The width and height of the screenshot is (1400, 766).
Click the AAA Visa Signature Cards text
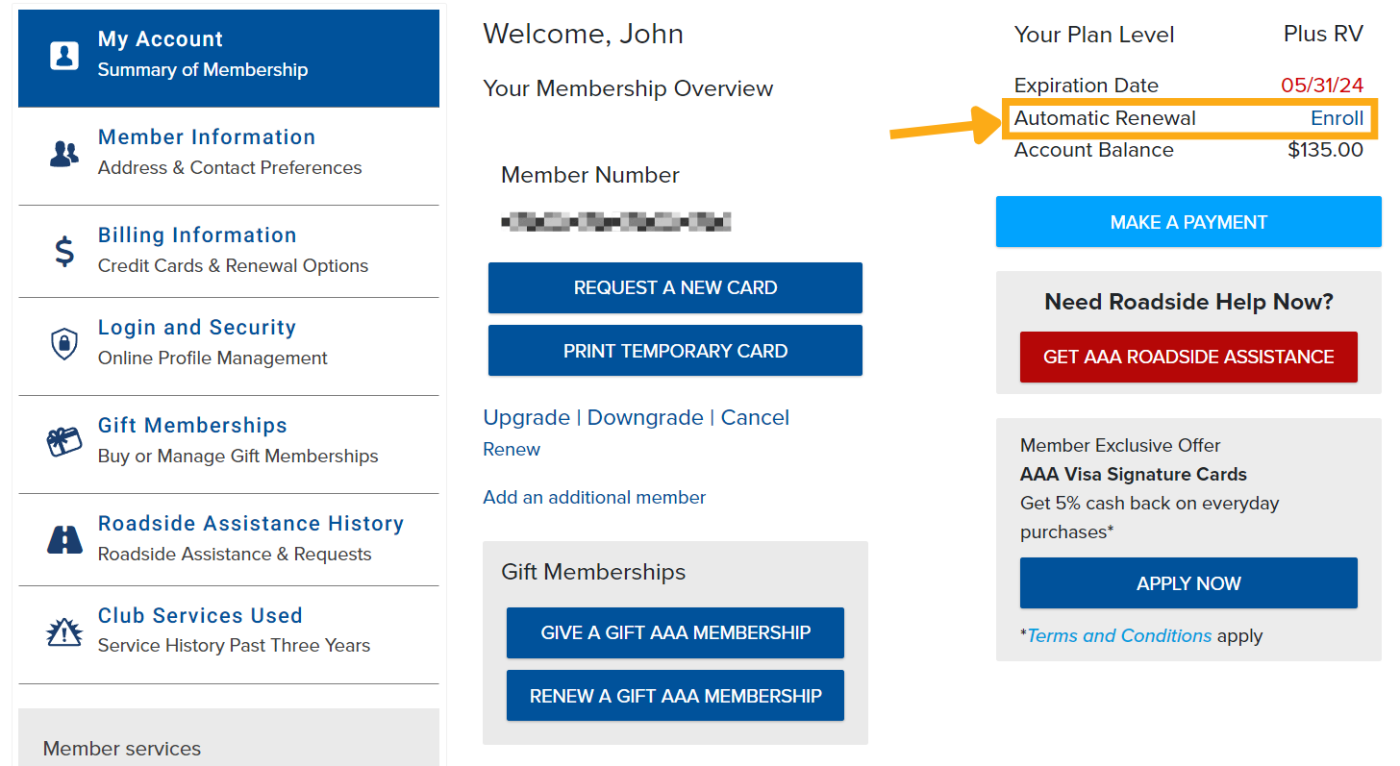1133,474
